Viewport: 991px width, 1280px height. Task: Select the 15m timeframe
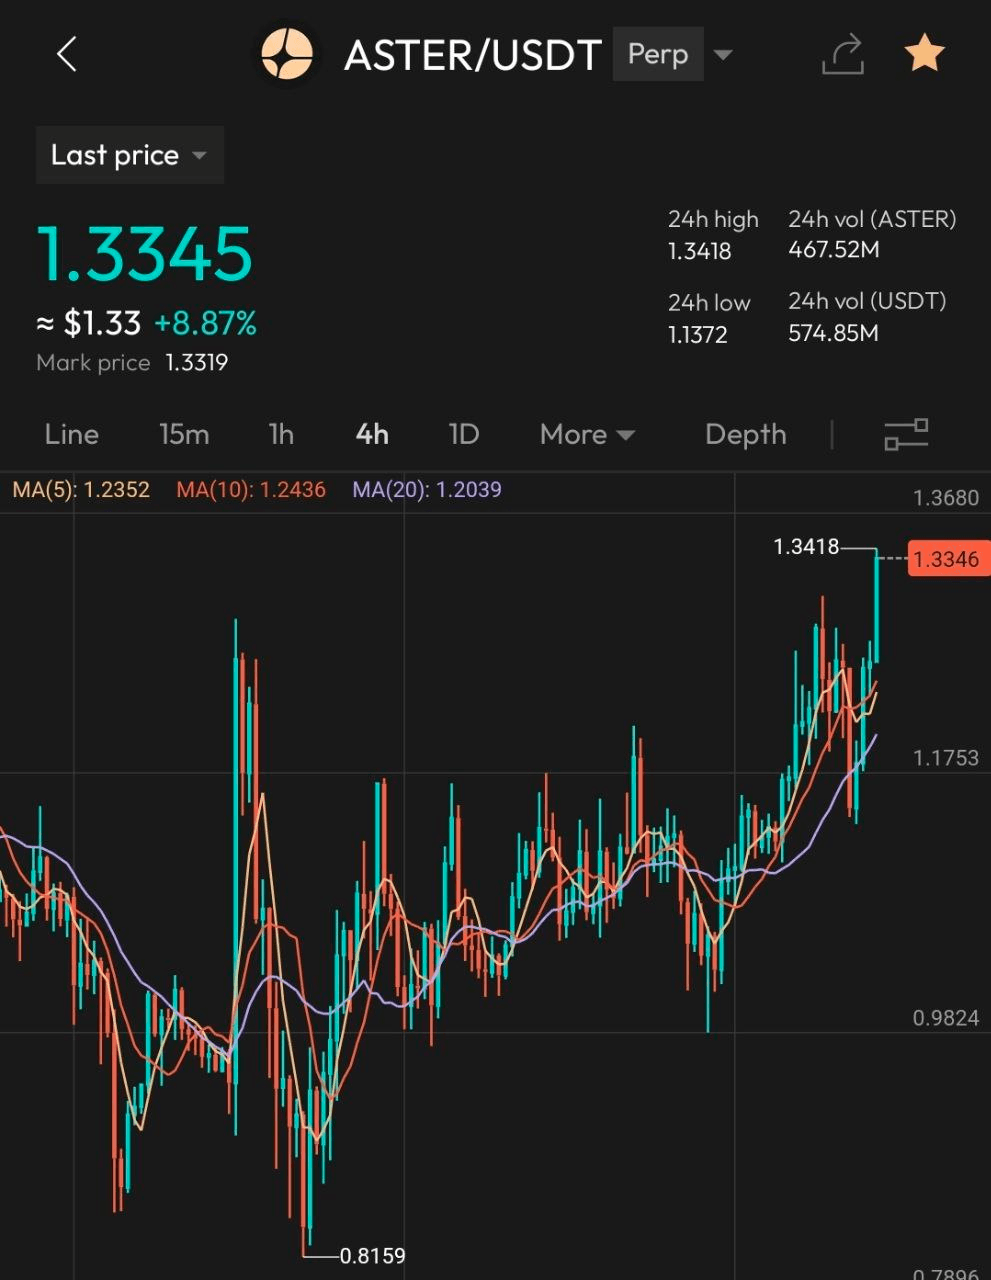184,434
